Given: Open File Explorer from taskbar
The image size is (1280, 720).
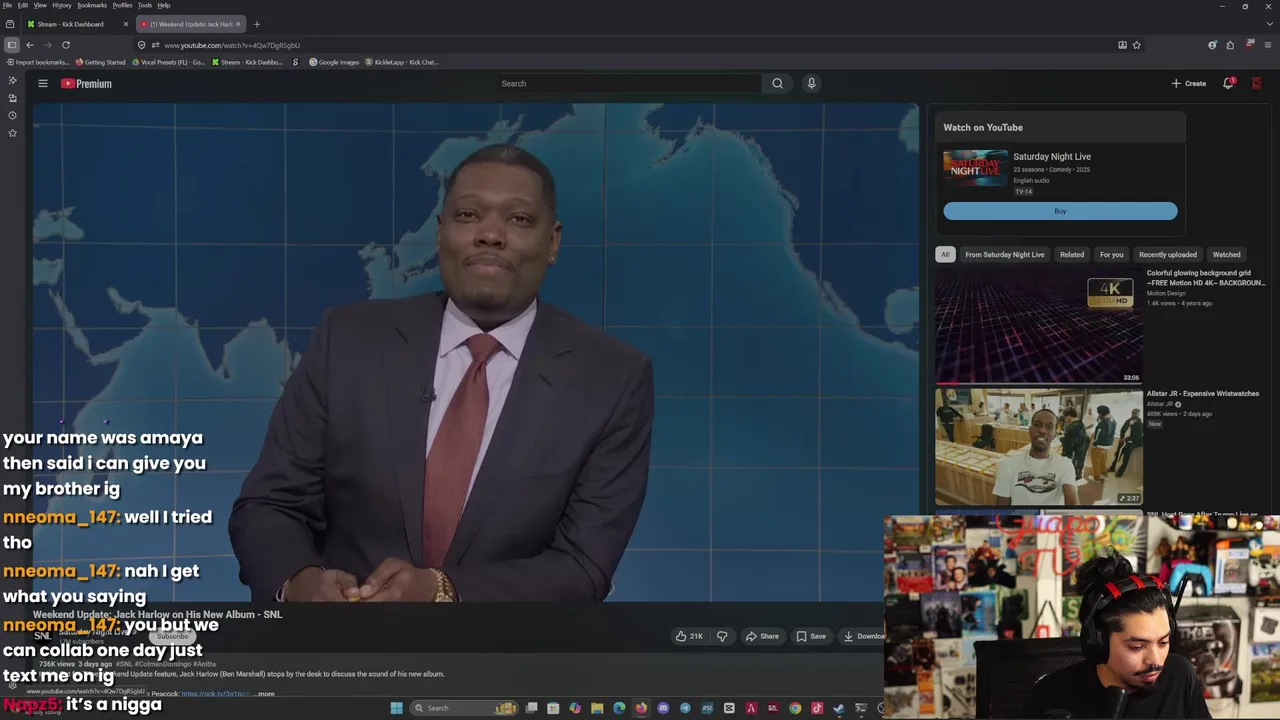Looking at the screenshot, I should coord(597,708).
